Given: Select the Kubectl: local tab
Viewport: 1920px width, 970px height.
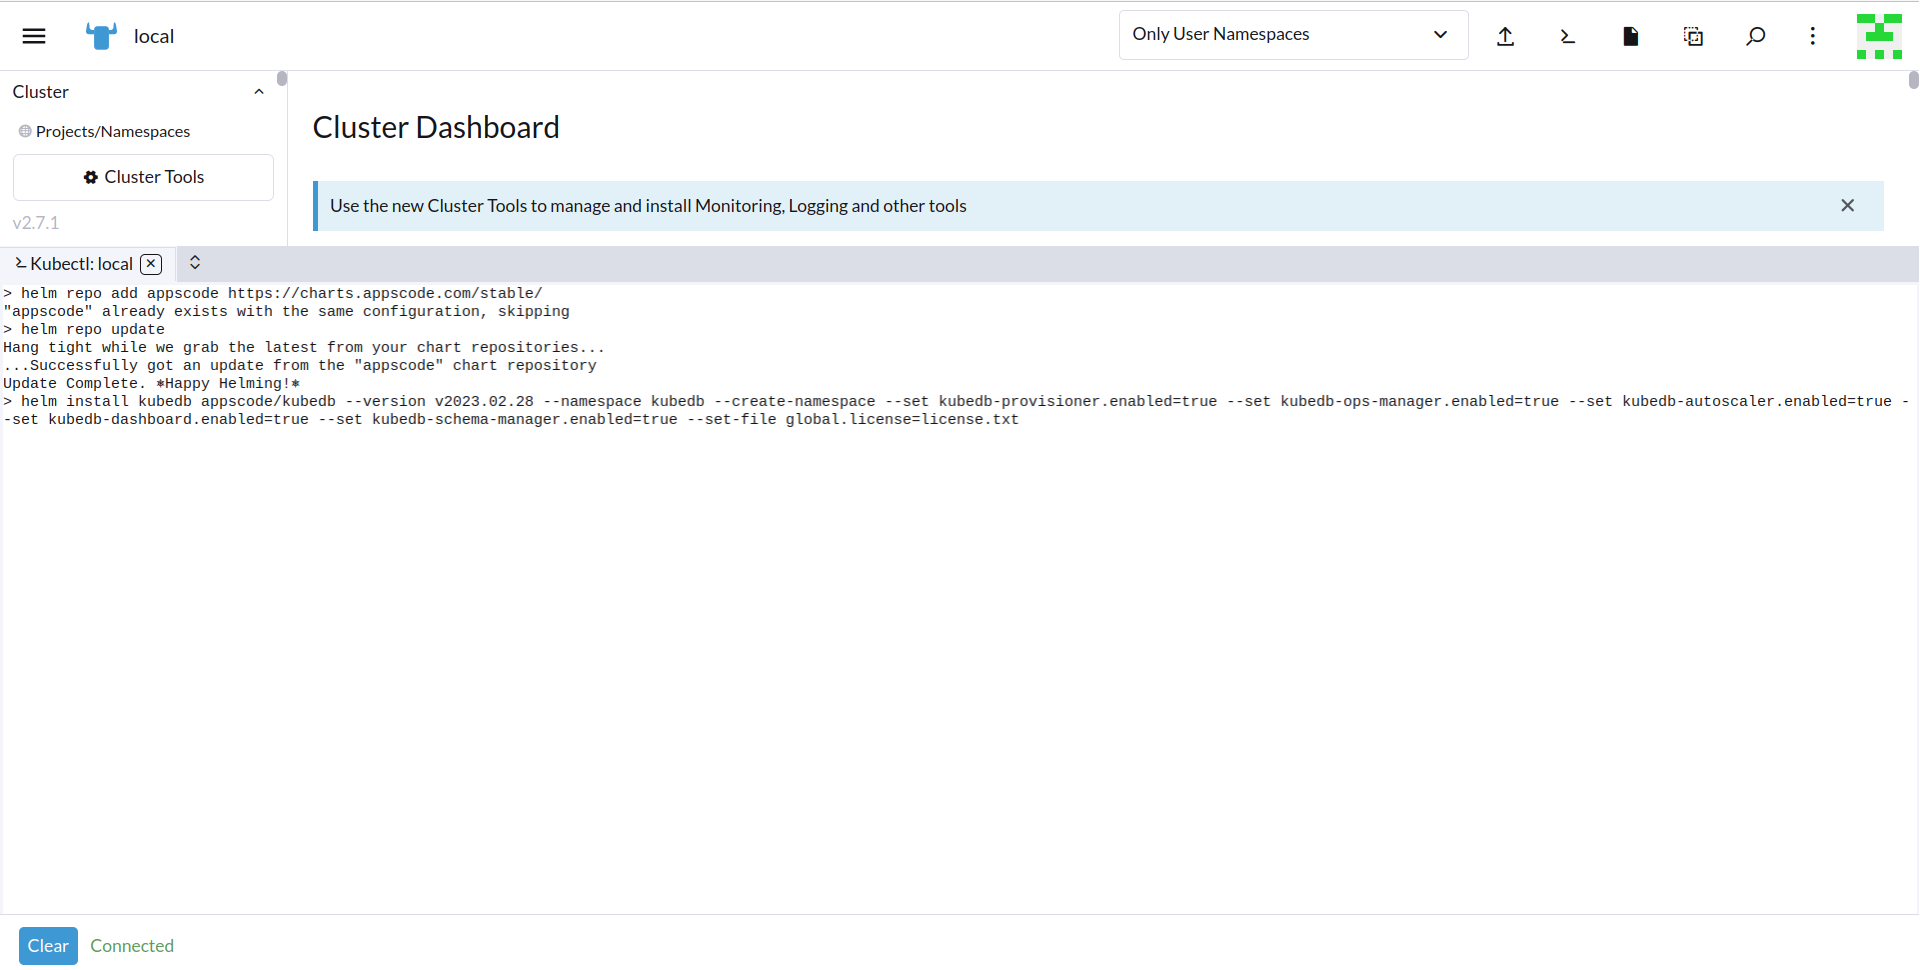Looking at the screenshot, I should [x=80, y=264].
